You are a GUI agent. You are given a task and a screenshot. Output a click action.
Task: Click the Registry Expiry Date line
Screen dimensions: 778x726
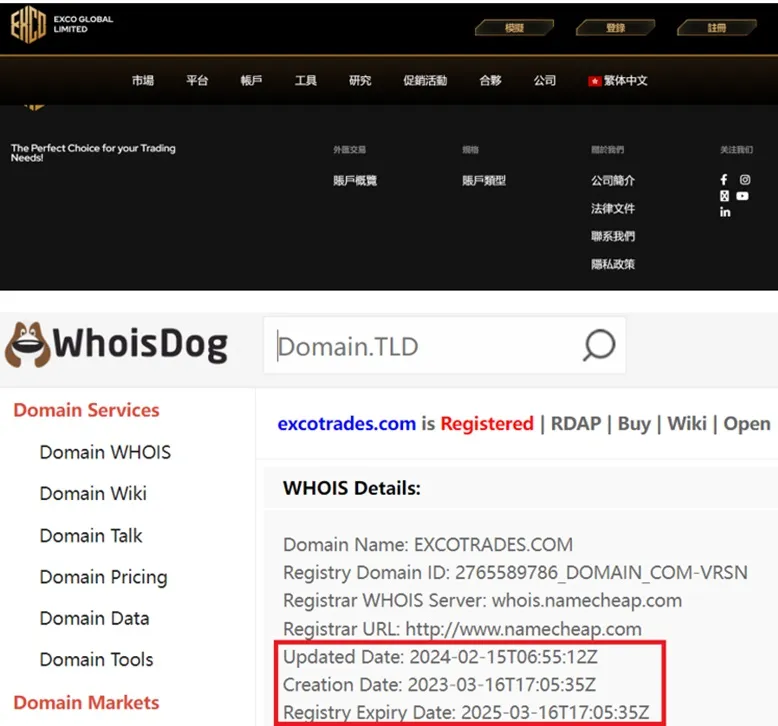pos(466,713)
